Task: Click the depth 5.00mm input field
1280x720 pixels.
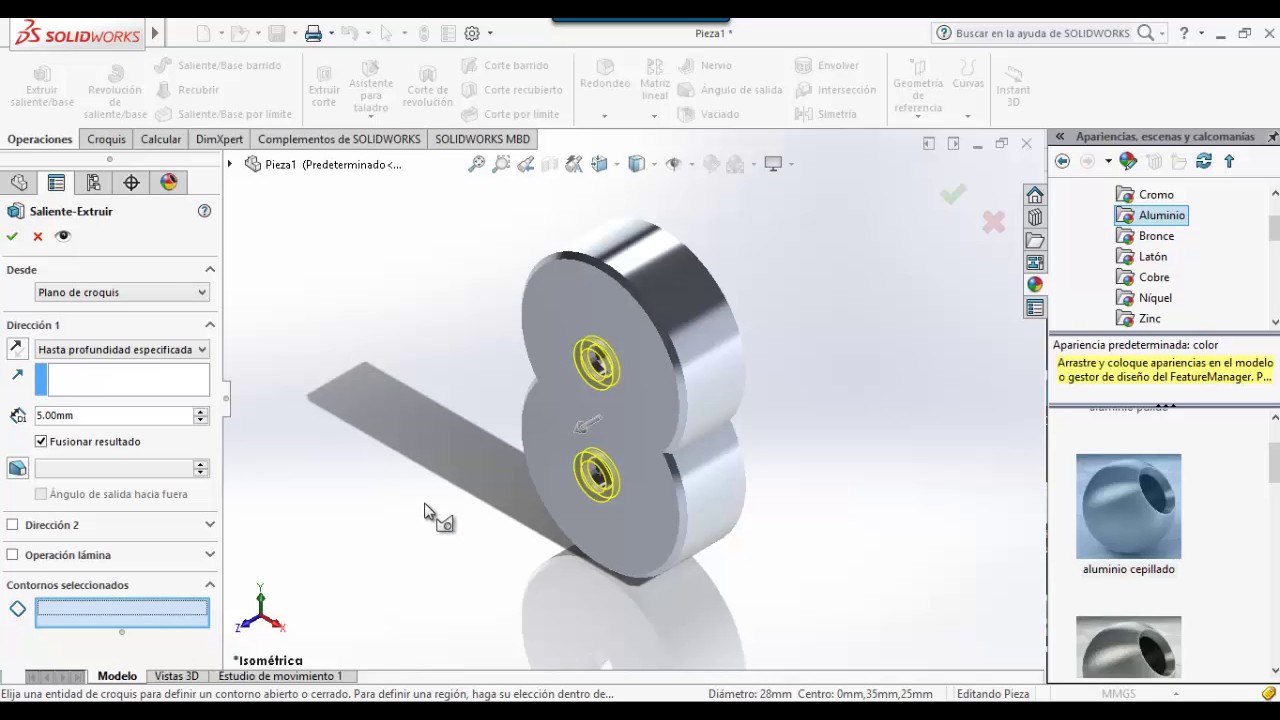Action: point(114,415)
